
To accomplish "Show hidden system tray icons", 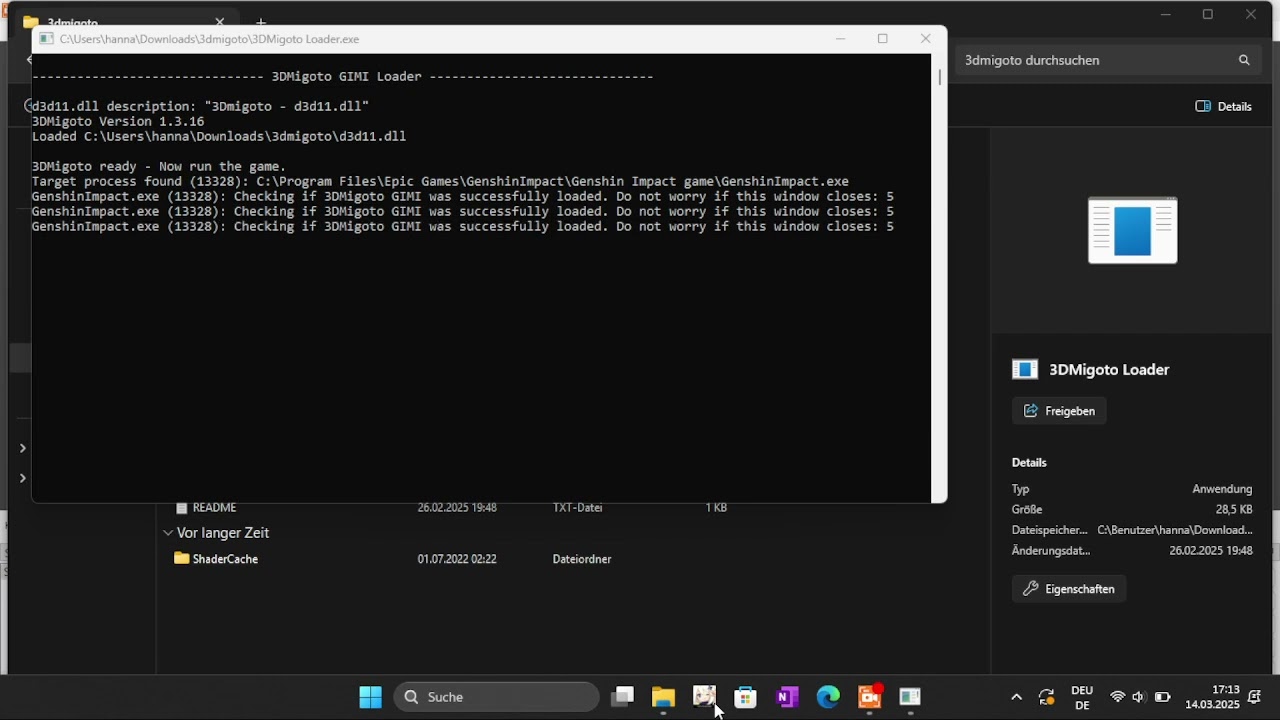I will click(x=1017, y=697).
